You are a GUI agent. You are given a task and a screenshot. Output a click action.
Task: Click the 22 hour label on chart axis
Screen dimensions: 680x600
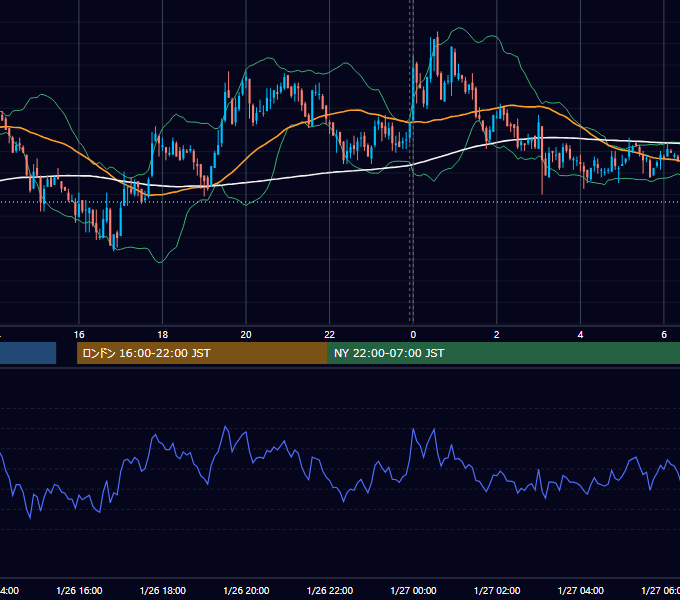point(330,335)
